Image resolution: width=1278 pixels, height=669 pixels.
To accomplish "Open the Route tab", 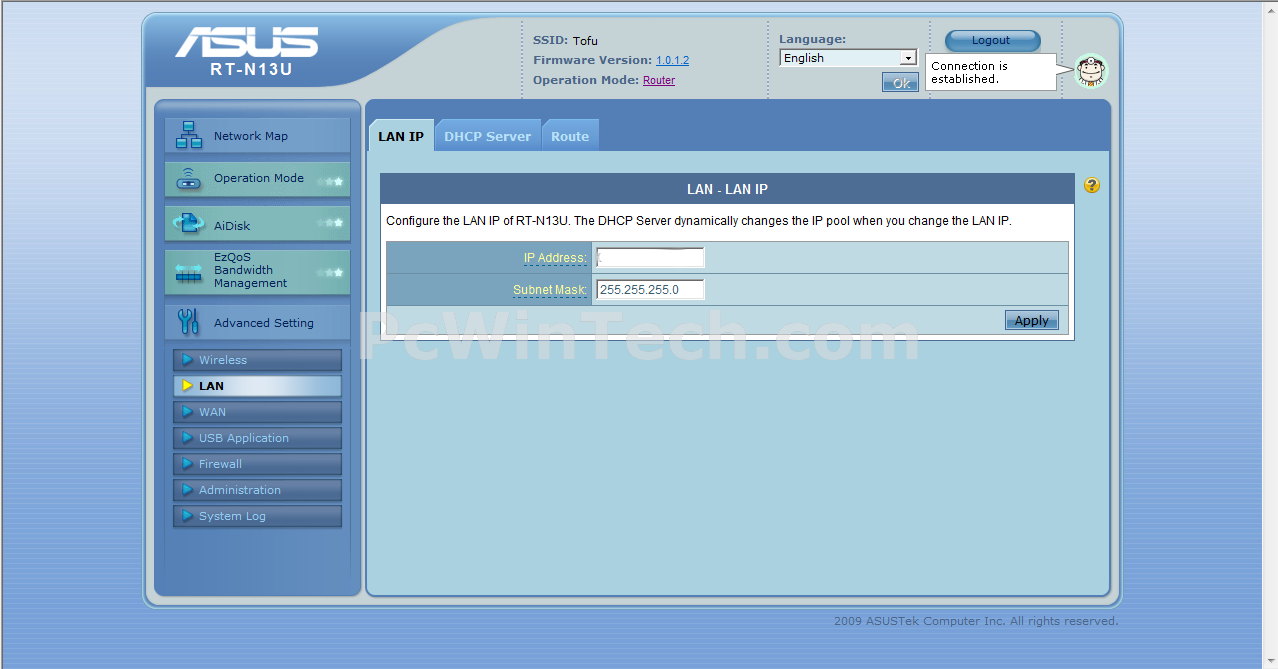I will pos(570,136).
